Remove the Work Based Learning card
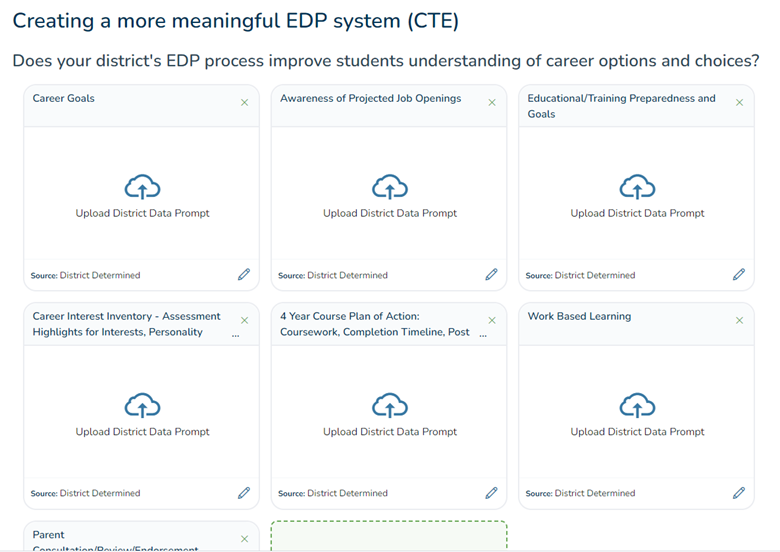The image size is (780, 552). (x=739, y=320)
